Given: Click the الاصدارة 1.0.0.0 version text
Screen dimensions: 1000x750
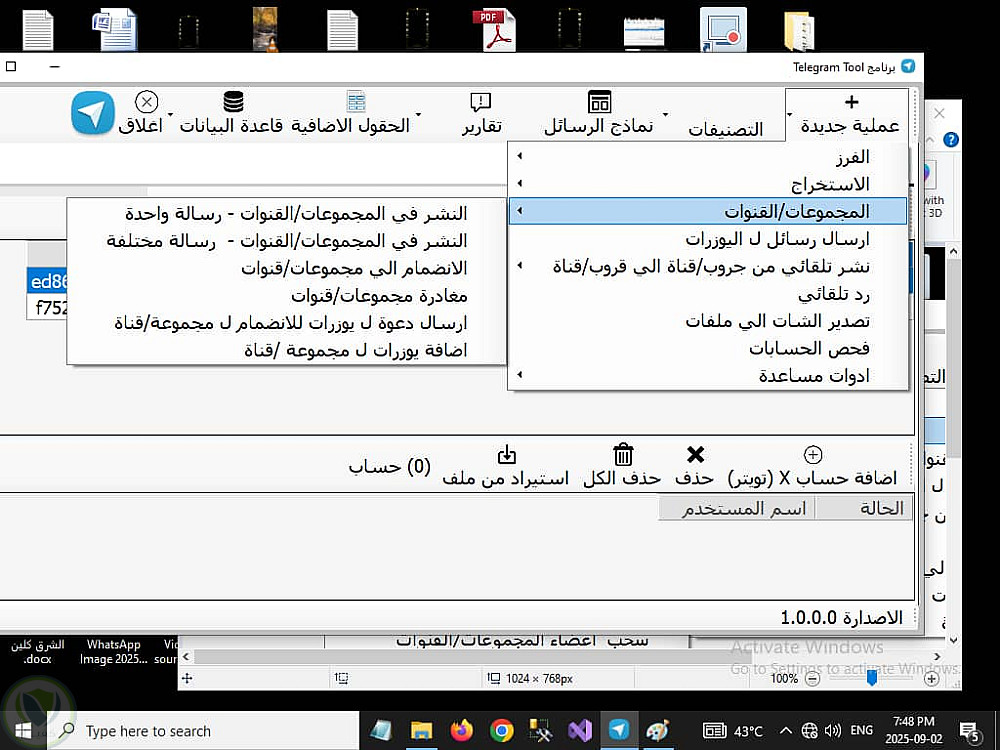Looking at the screenshot, I should (841, 617).
